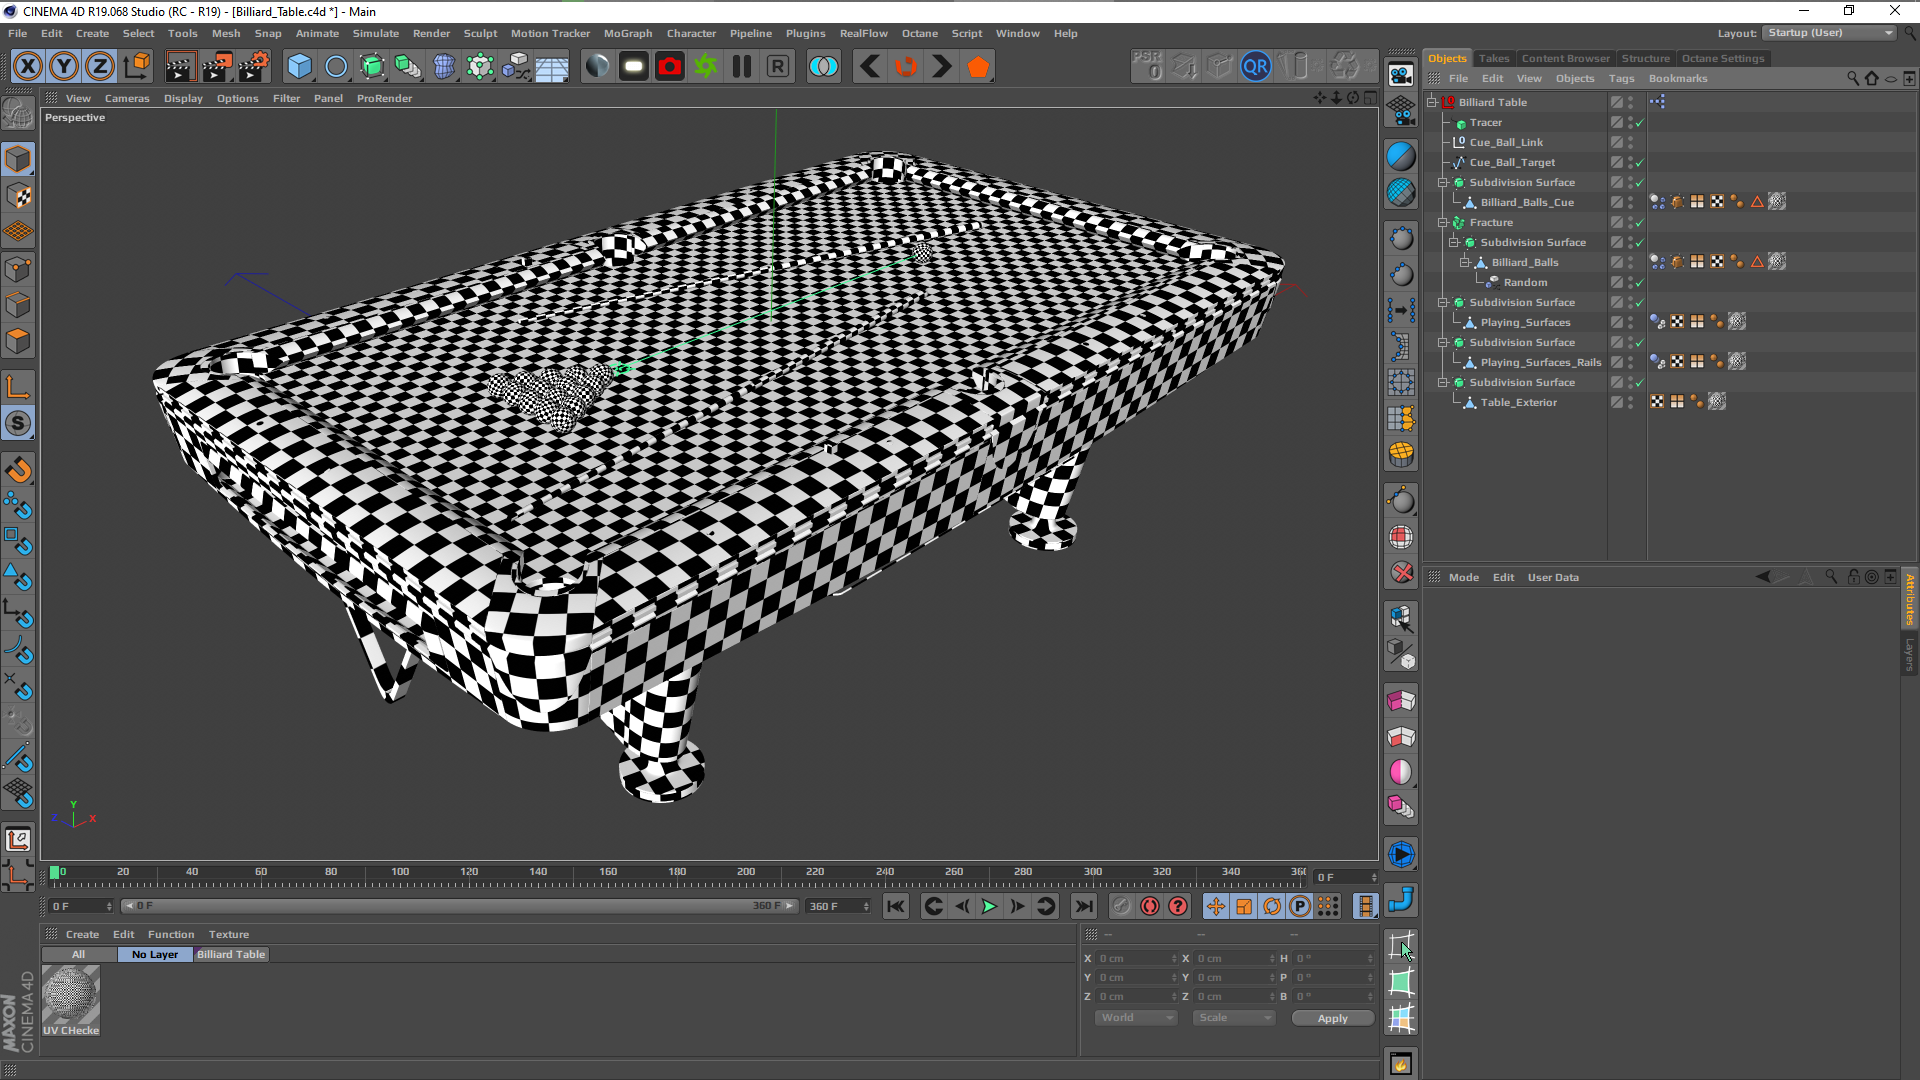Image resolution: width=1920 pixels, height=1080 pixels.
Task: Toggle the green checkmark for Tracer object
Action: pos(1640,123)
